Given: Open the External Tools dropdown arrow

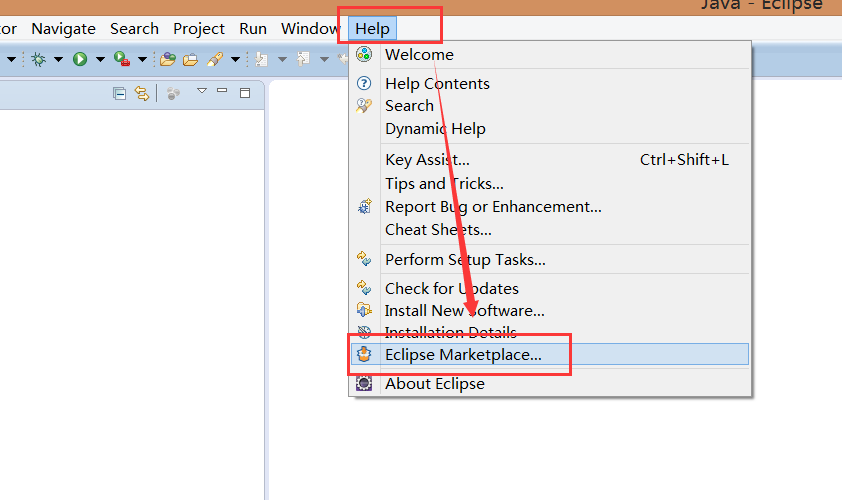Looking at the screenshot, I should click(142, 60).
